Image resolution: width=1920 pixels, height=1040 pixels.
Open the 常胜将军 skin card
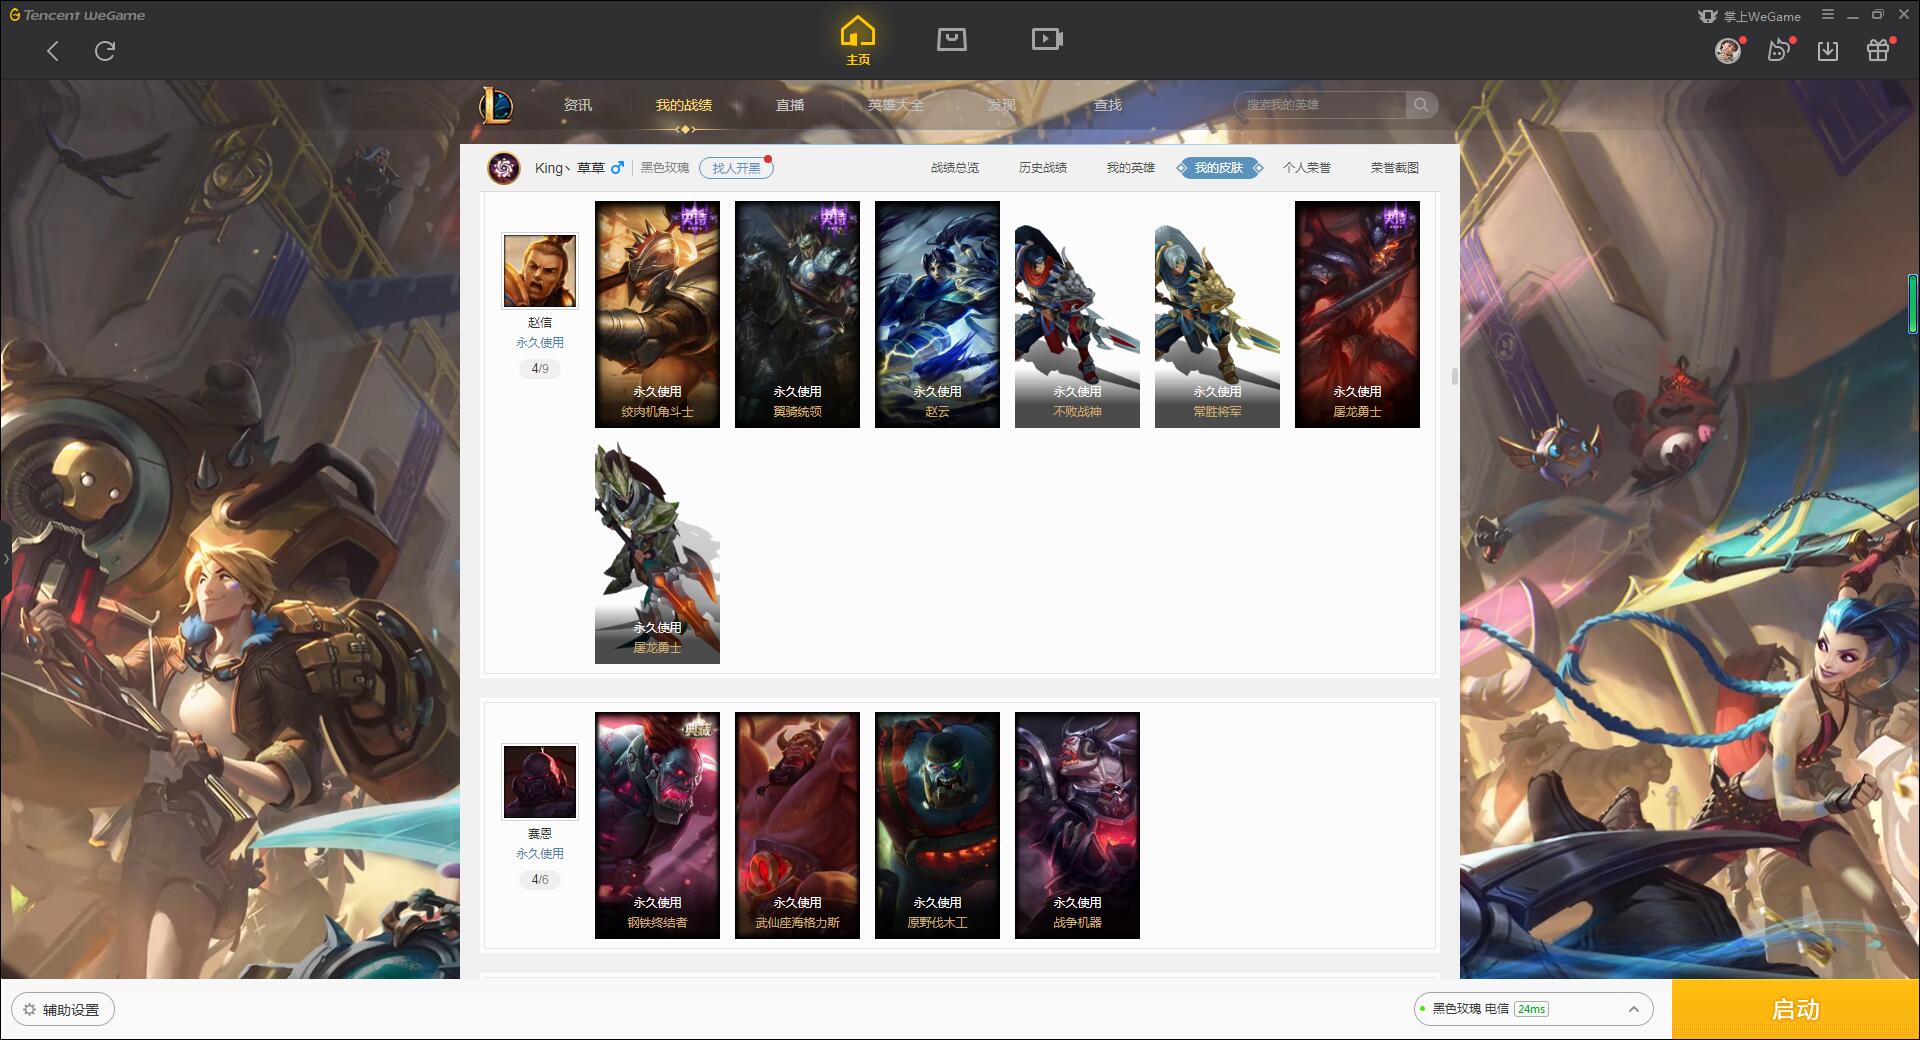point(1217,314)
